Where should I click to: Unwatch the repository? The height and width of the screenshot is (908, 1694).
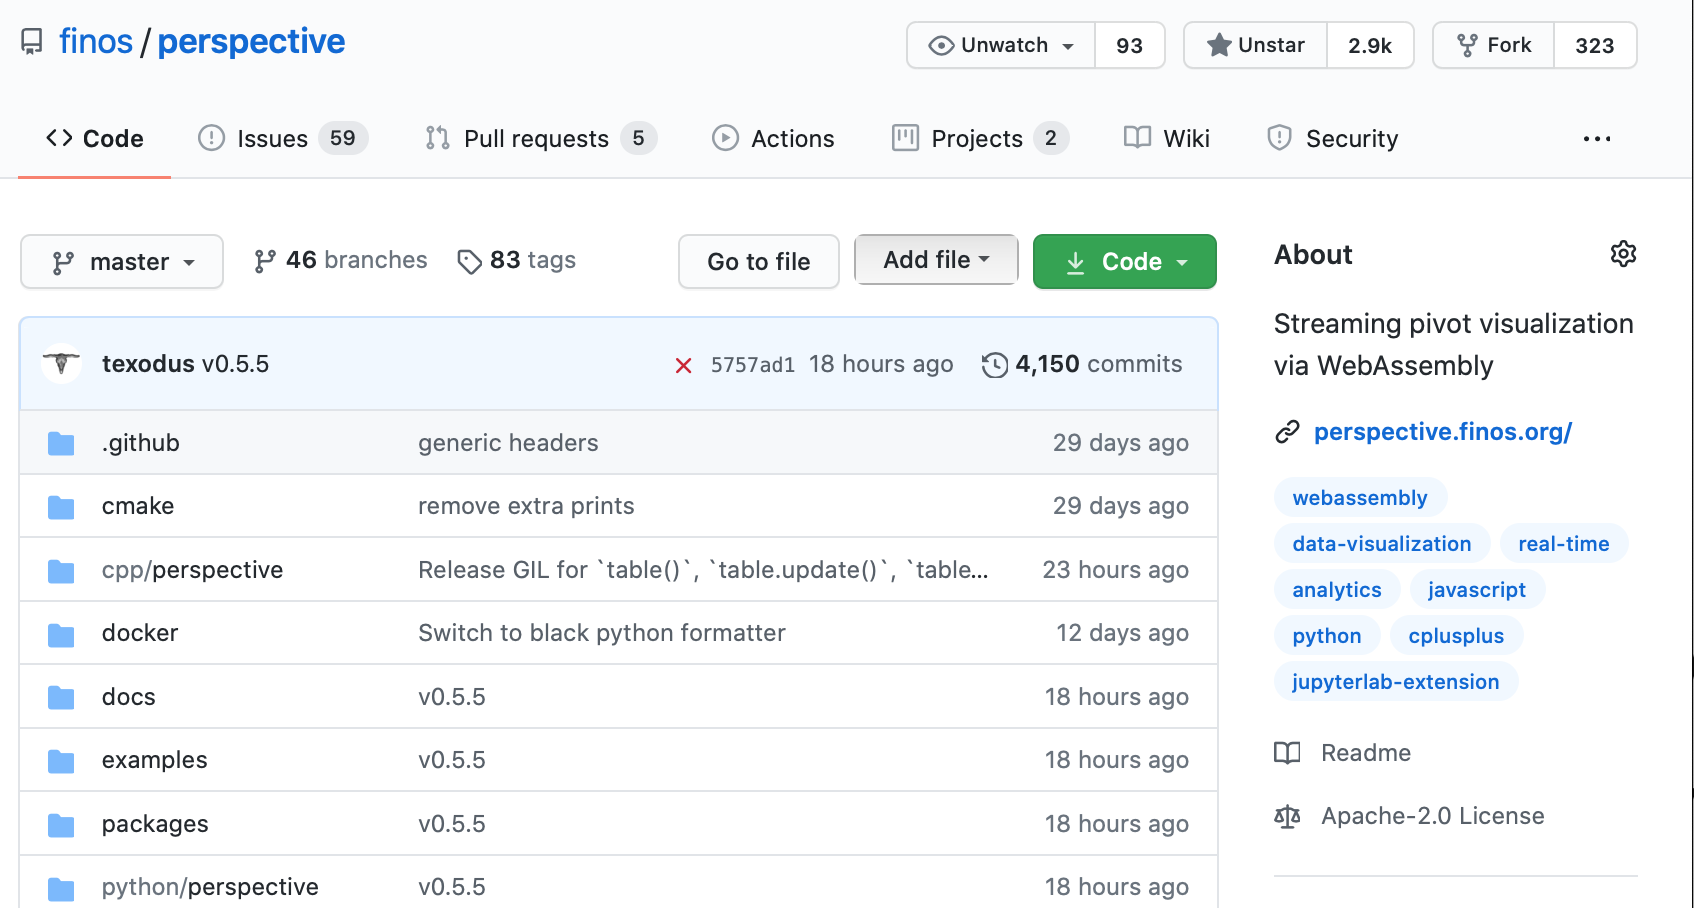pos(1001,45)
